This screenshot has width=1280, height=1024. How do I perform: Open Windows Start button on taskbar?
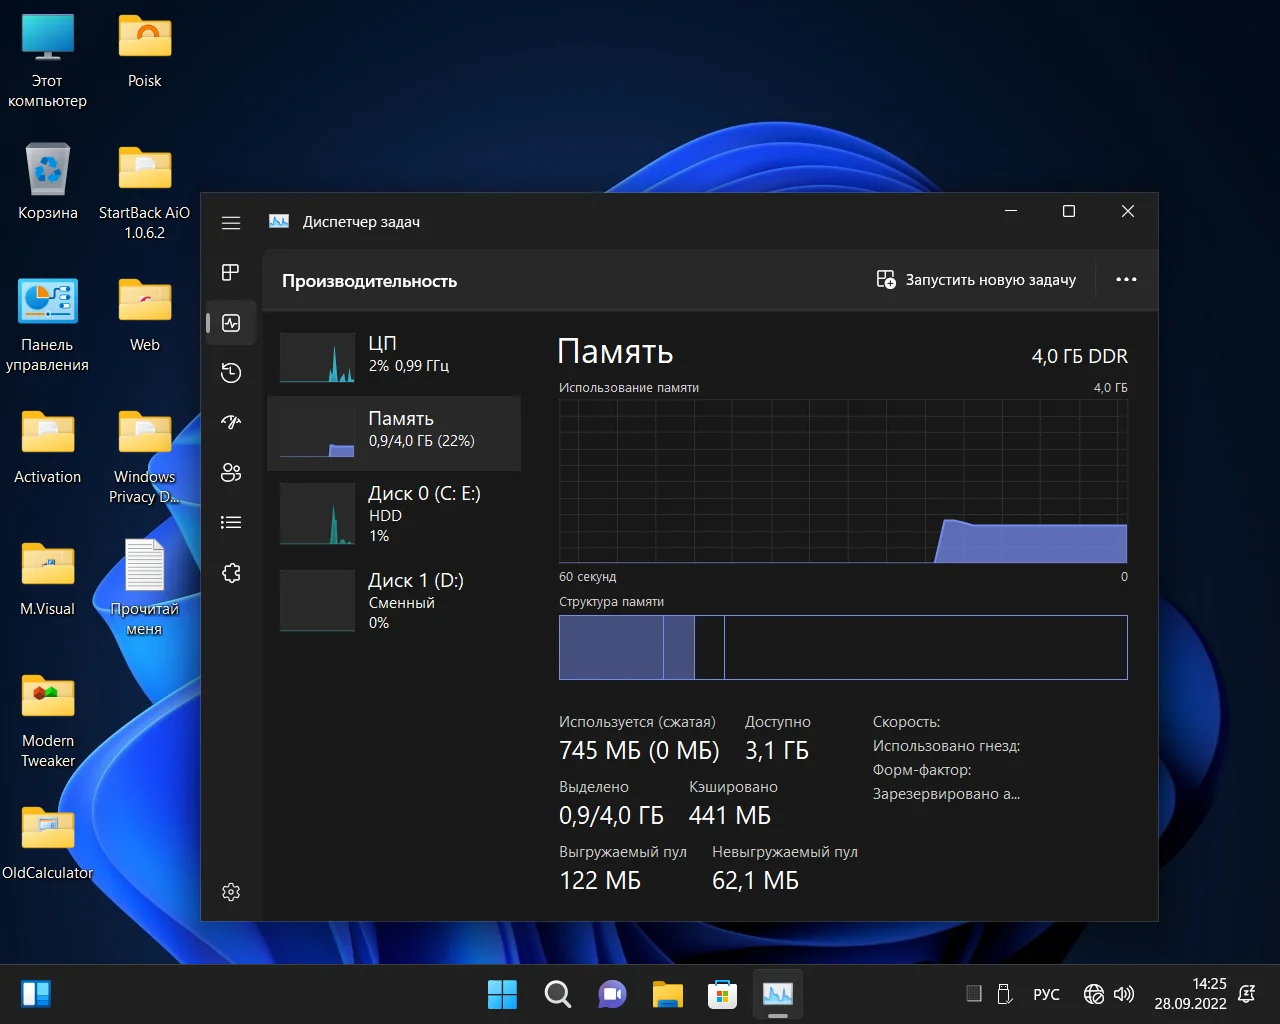point(502,994)
